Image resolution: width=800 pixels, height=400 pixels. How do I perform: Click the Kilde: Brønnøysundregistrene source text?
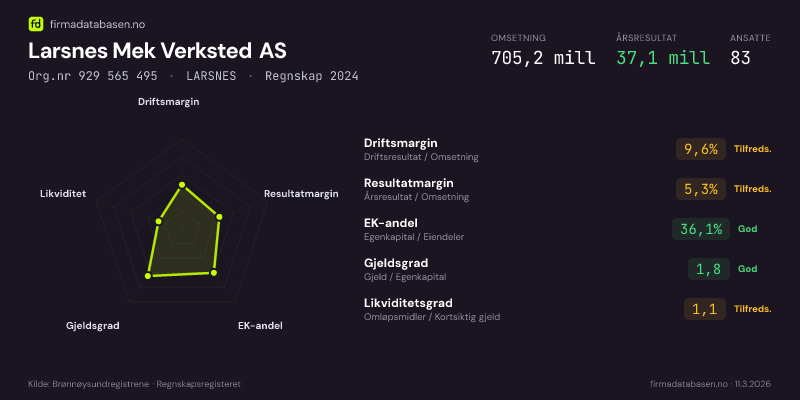(134, 384)
